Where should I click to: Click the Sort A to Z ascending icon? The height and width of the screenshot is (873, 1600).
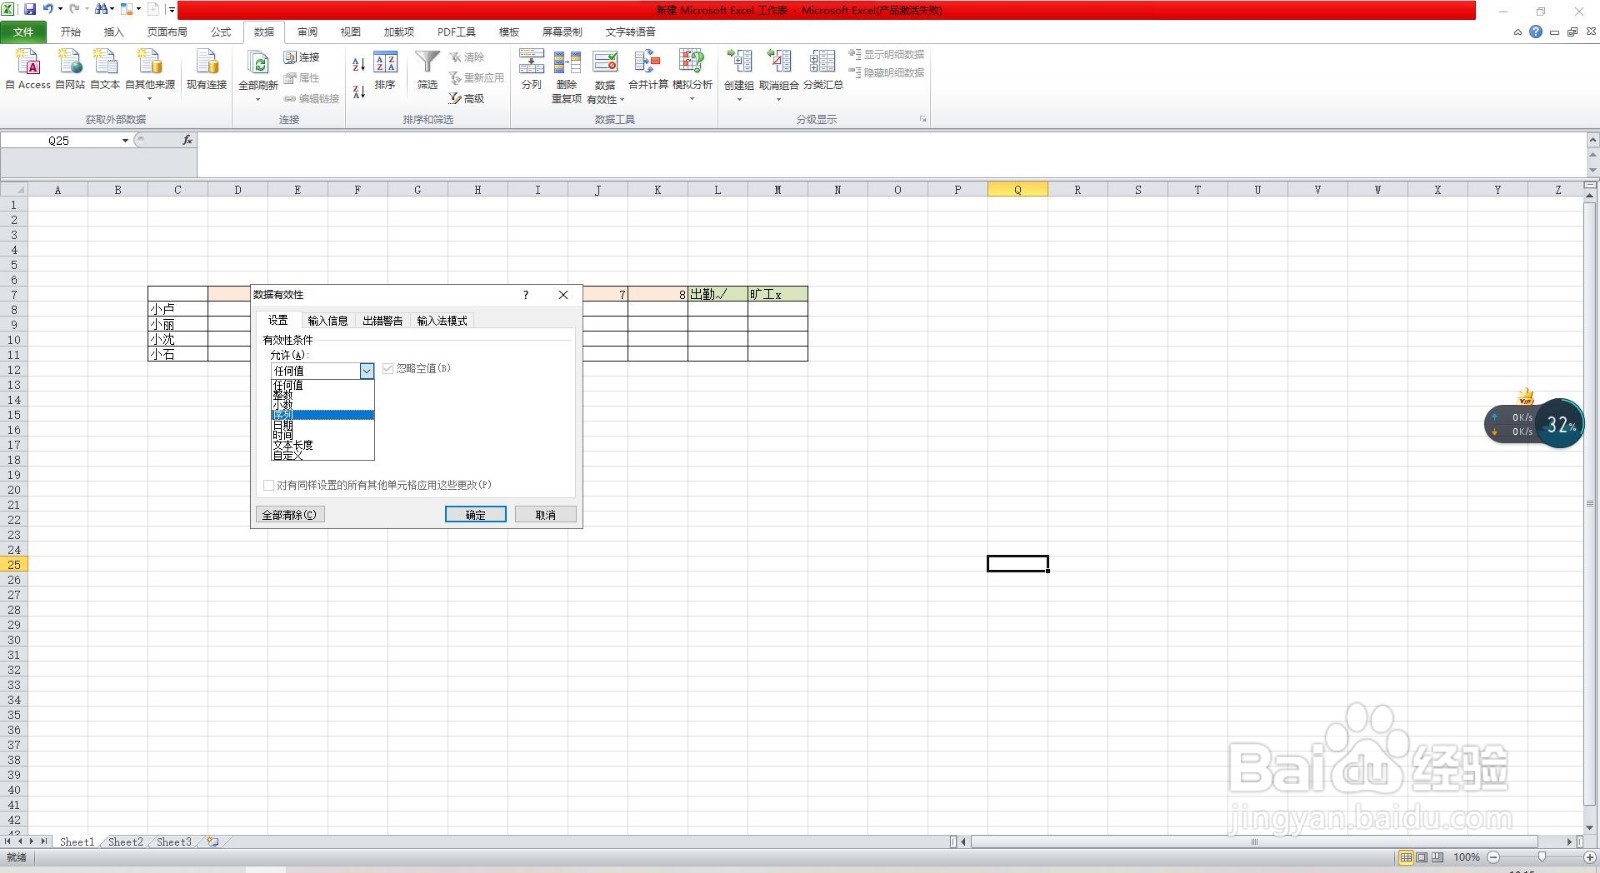[358, 64]
